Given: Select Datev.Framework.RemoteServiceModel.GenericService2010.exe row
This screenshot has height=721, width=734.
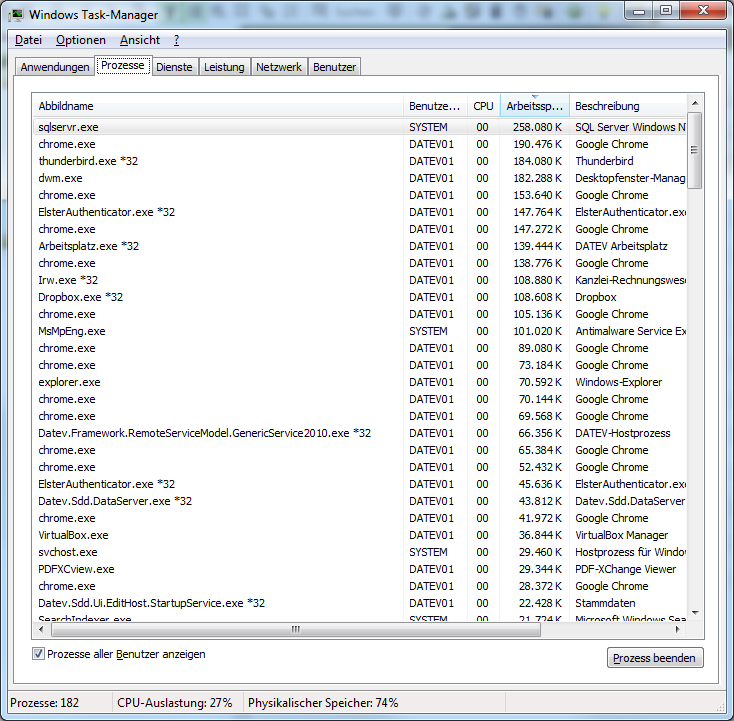Looking at the screenshot, I should pyautogui.click(x=360, y=433).
